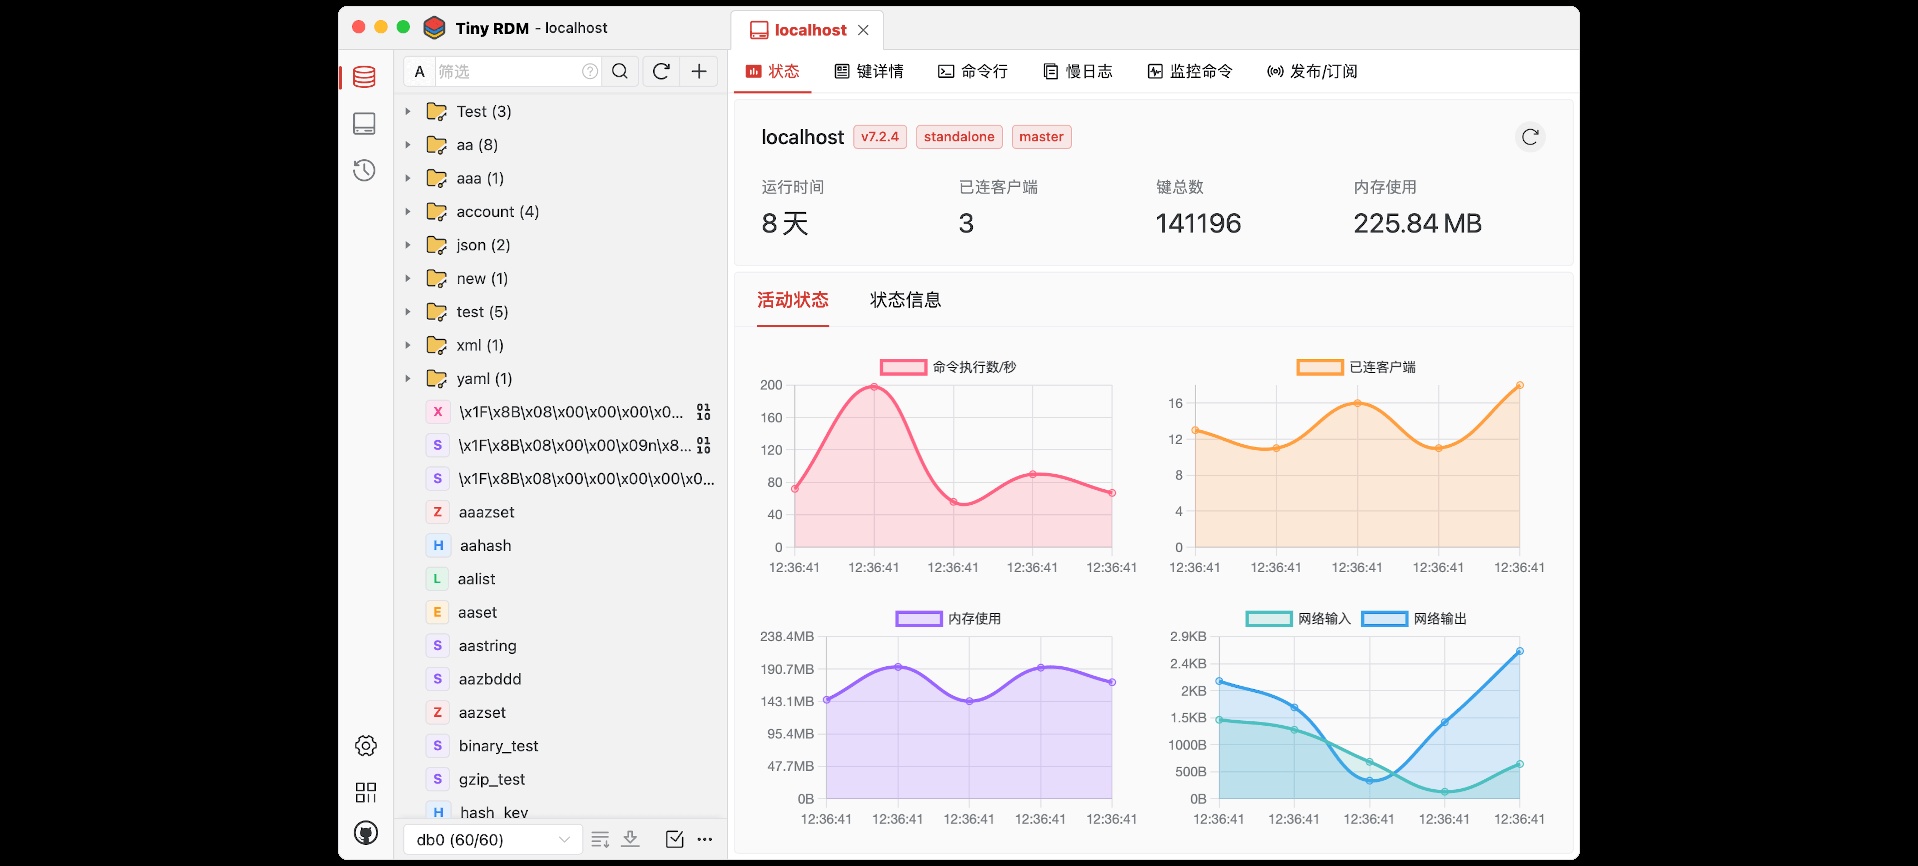Switch to the 监控命令 tab
This screenshot has height=866, width=1918.
click(1190, 71)
